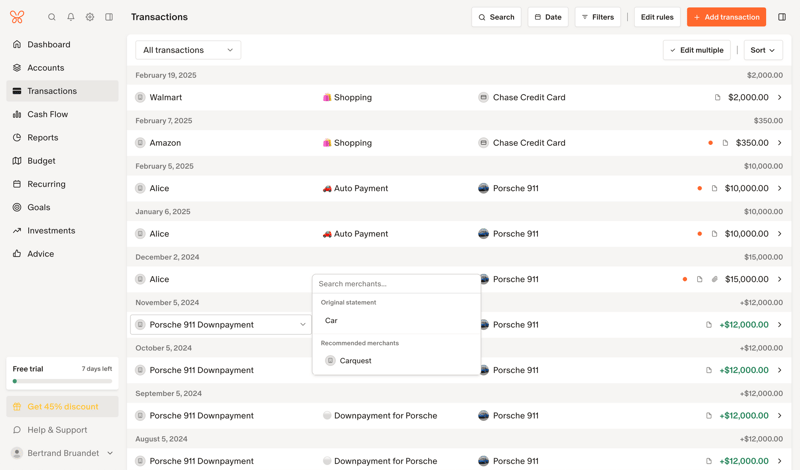Open Recurring page
The width and height of the screenshot is (800, 470).
pos(62,184)
